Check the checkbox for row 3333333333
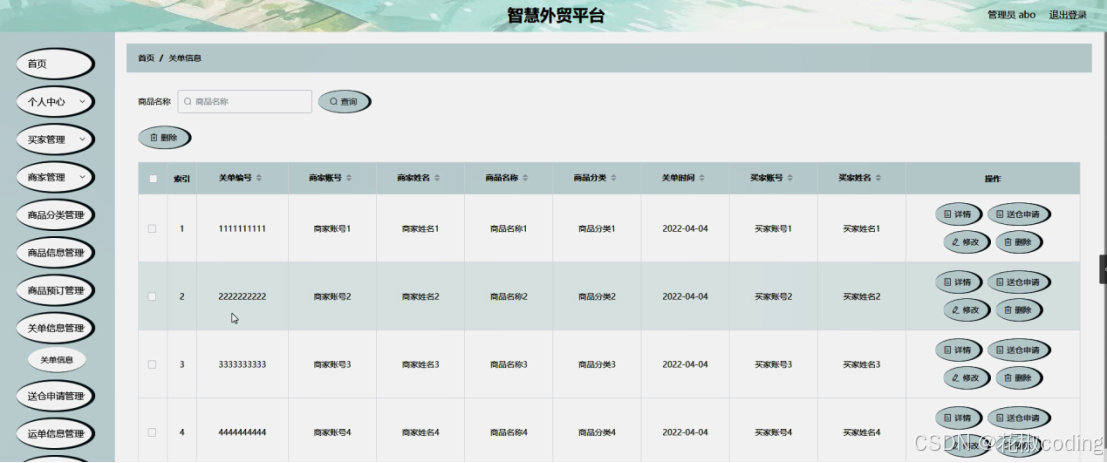Viewport: 1107px width, 463px height. pos(152,364)
